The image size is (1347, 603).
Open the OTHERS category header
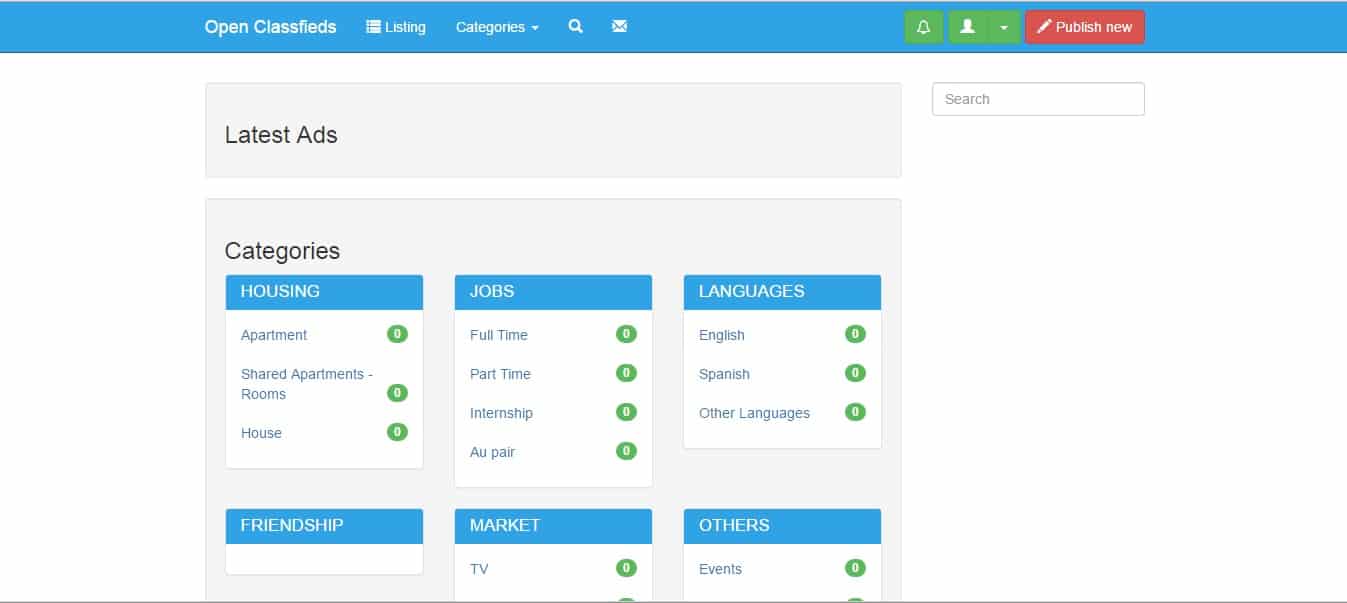782,526
